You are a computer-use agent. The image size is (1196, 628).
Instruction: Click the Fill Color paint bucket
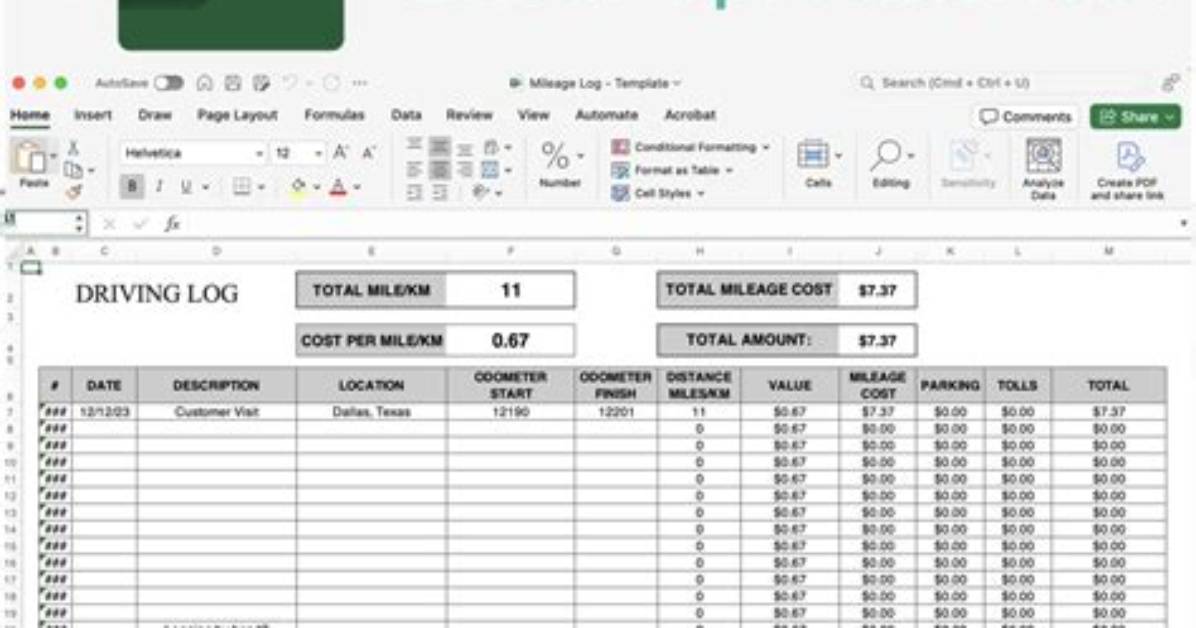[298, 186]
